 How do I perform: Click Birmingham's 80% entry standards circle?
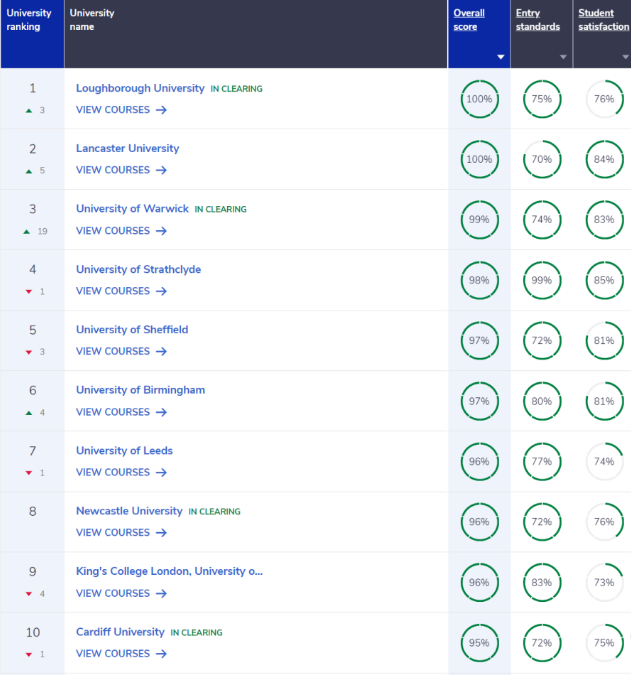point(542,401)
